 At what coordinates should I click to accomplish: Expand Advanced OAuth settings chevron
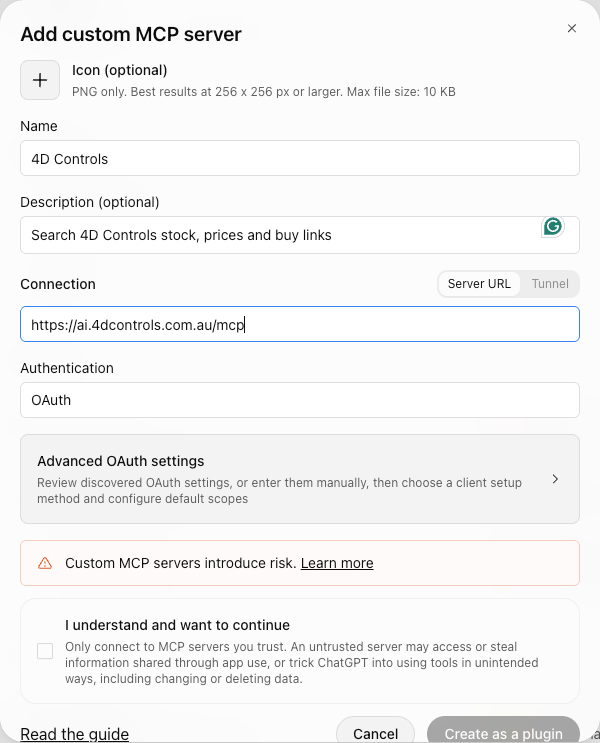point(555,479)
